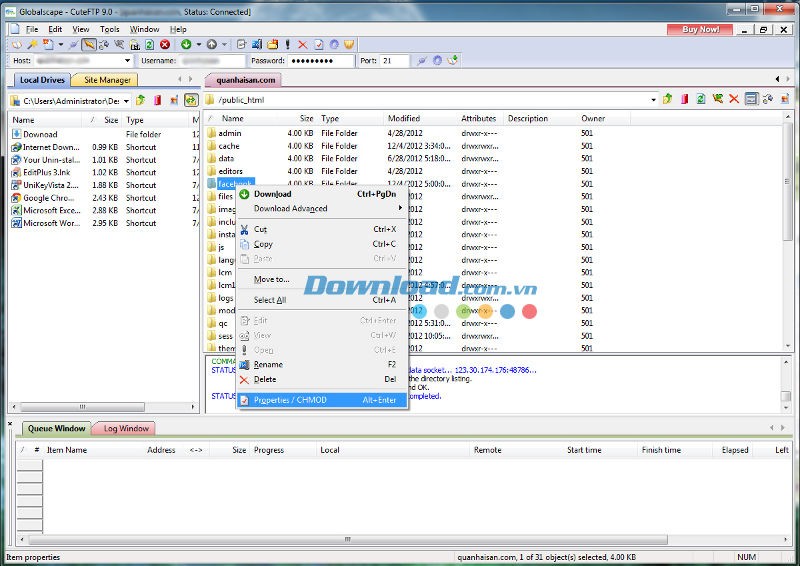Click the red bookmark icon in local pane
The image size is (800, 566).
[x=157, y=100]
